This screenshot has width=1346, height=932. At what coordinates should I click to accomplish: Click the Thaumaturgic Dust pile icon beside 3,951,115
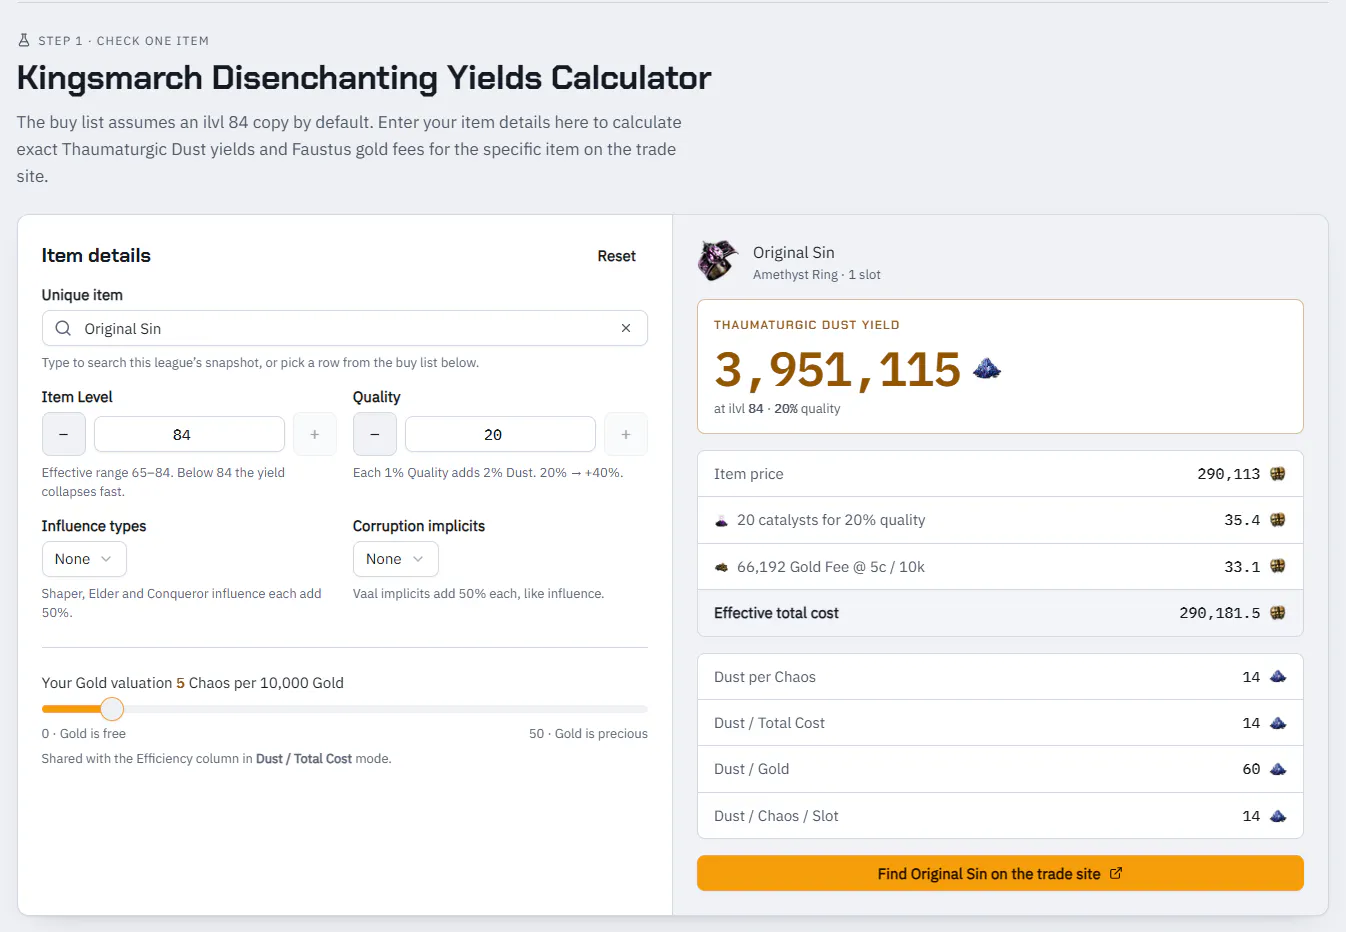point(987,369)
